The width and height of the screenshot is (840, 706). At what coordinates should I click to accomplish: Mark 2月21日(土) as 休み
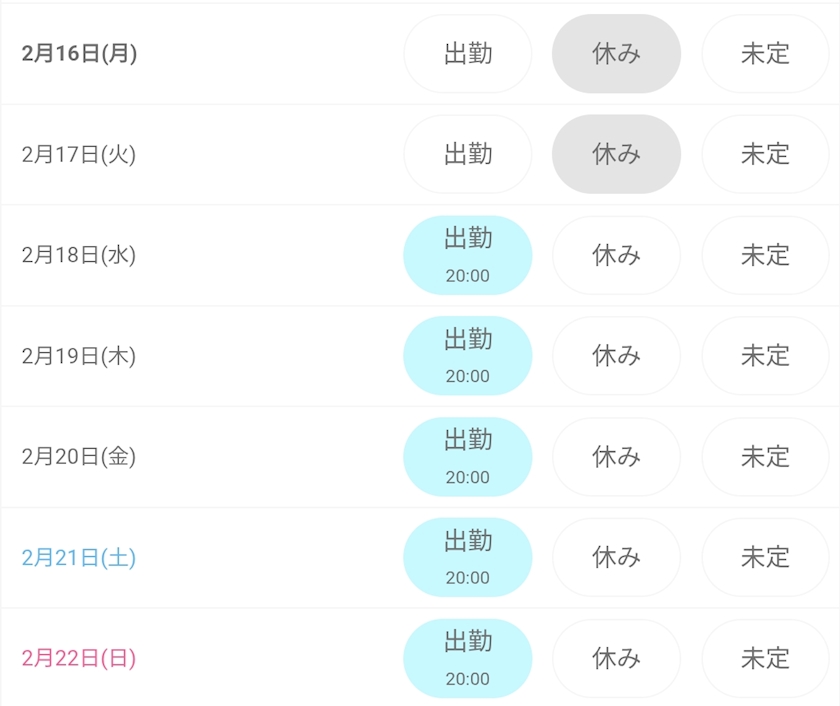617,558
